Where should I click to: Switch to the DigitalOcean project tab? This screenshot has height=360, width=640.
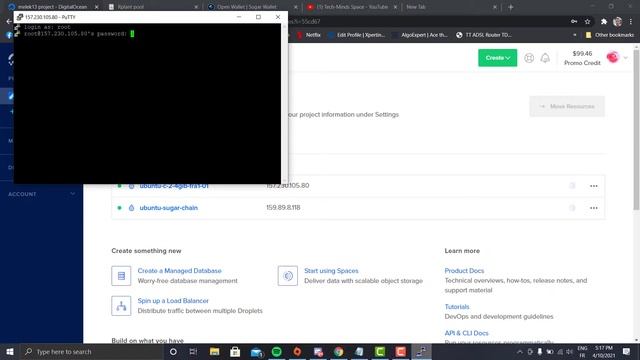52,7
